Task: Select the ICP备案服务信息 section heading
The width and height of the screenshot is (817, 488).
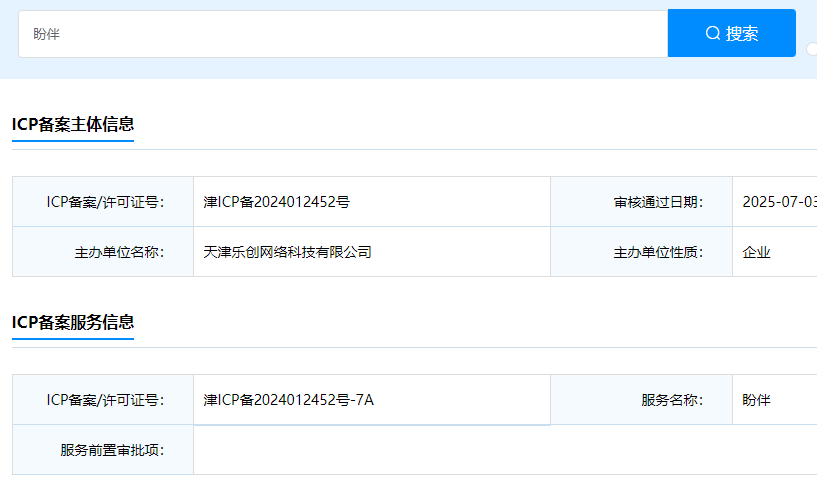Action: click(x=73, y=322)
